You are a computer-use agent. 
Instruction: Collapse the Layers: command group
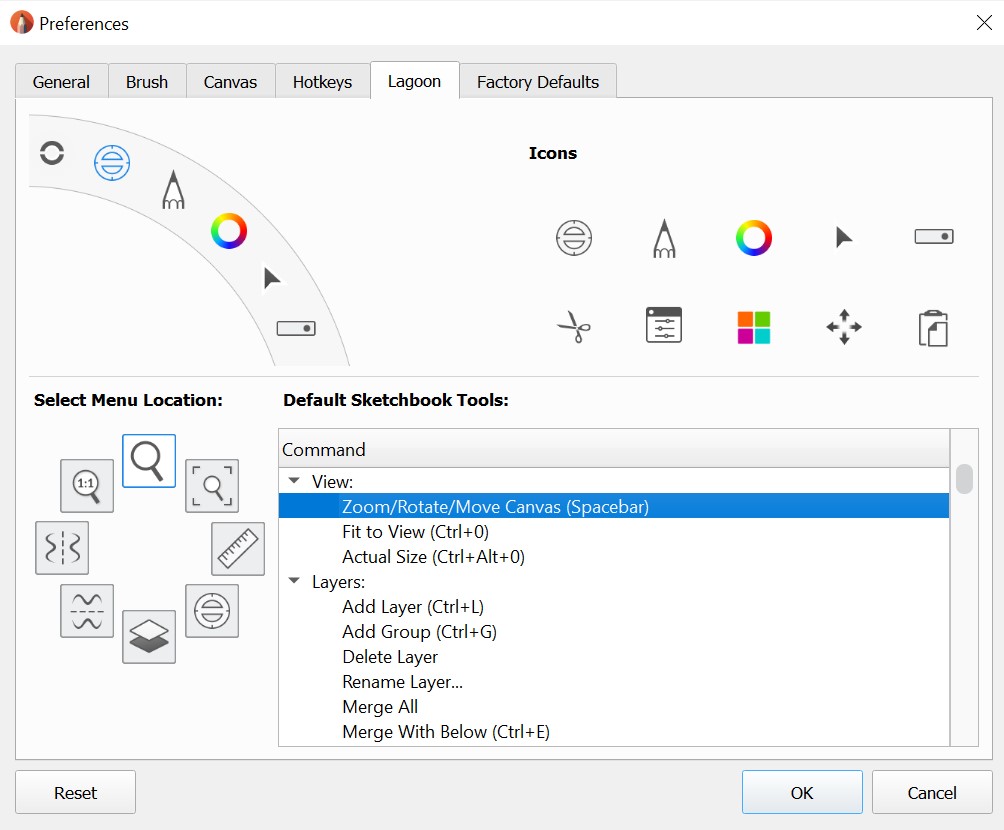click(x=295, y=581)
